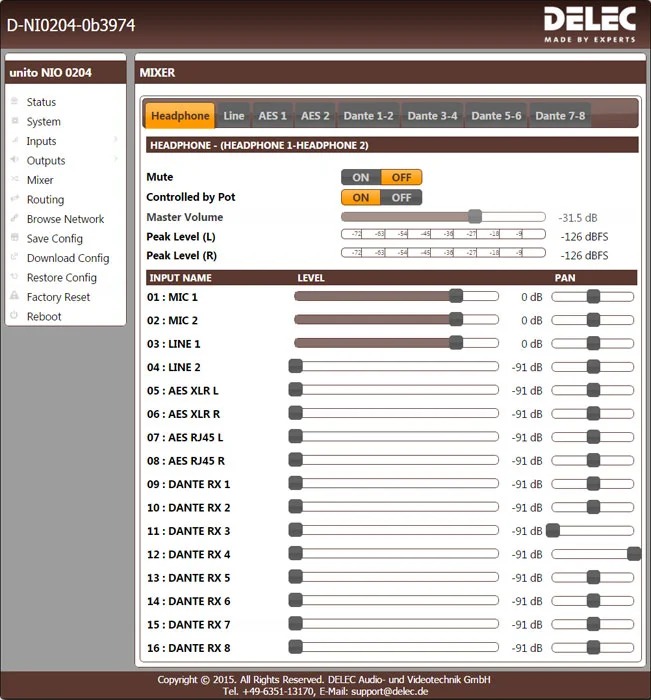The width and height of the screenshot is (651, 700).
Task: Click the DANTE RX 4 pan handle
Action: 634,554
